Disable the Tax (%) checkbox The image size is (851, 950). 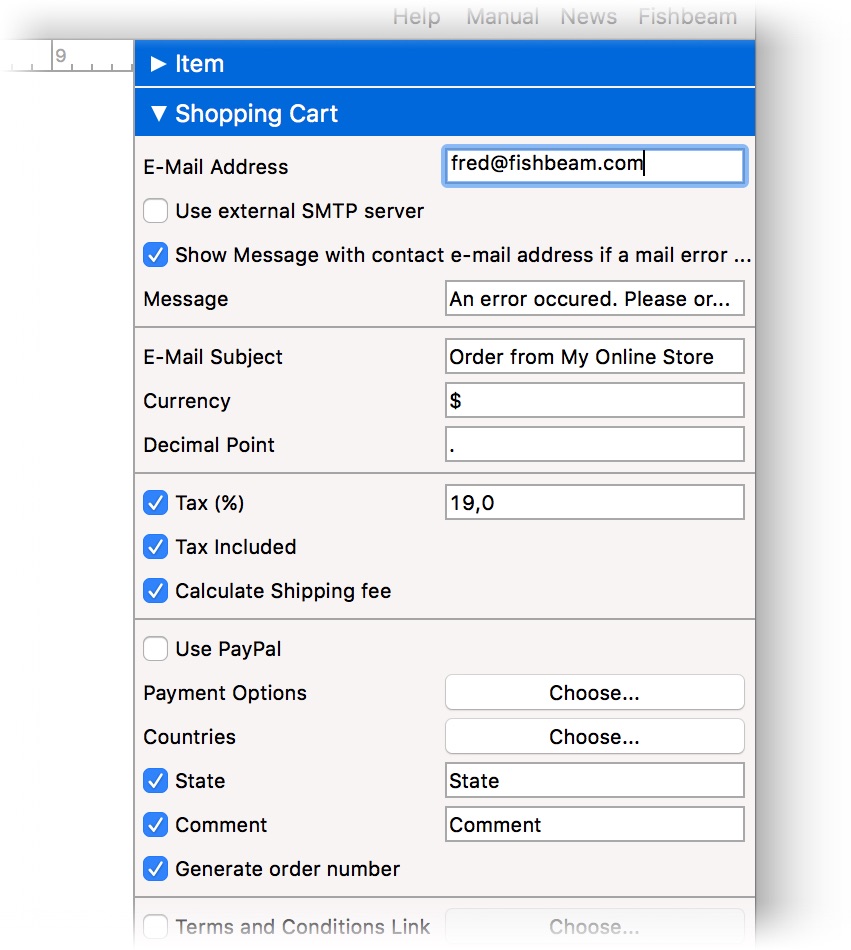pyautogui.click(x=155, y=503)
